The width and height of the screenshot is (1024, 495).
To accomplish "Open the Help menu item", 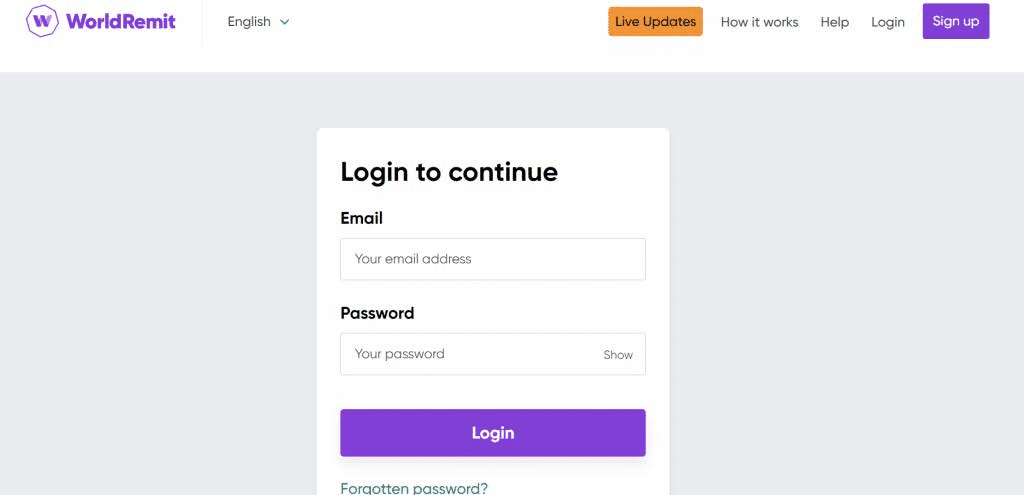I will coord(835,22).
